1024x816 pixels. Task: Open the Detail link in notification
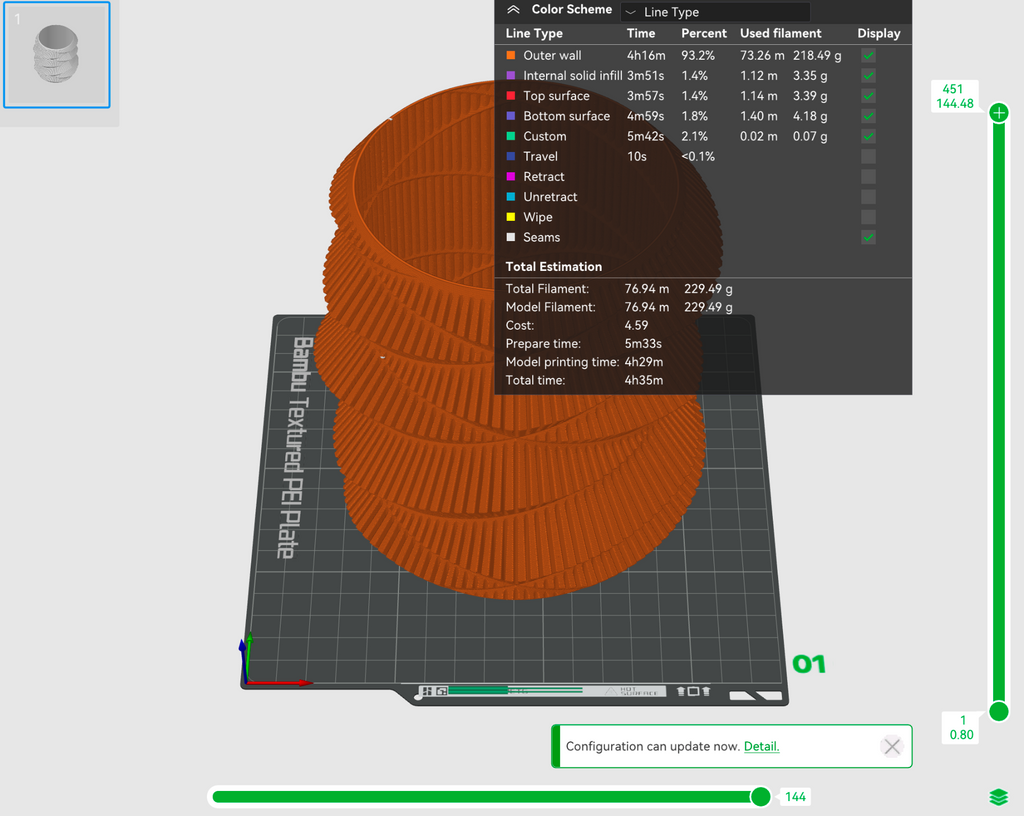761,746
